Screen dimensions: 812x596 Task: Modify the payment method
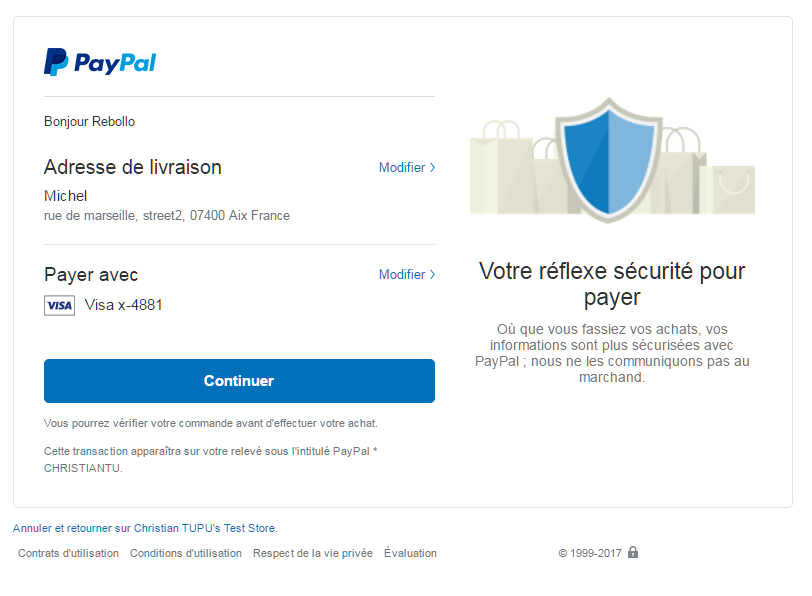tap(402, 275)
